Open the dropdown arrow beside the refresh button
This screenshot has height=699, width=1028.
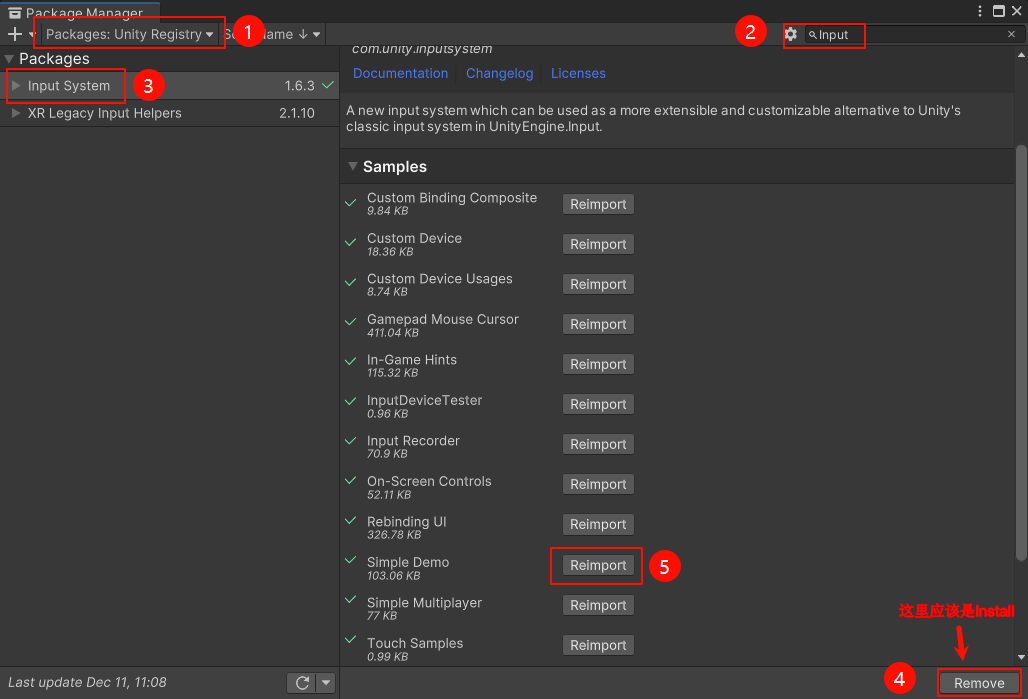326,683
